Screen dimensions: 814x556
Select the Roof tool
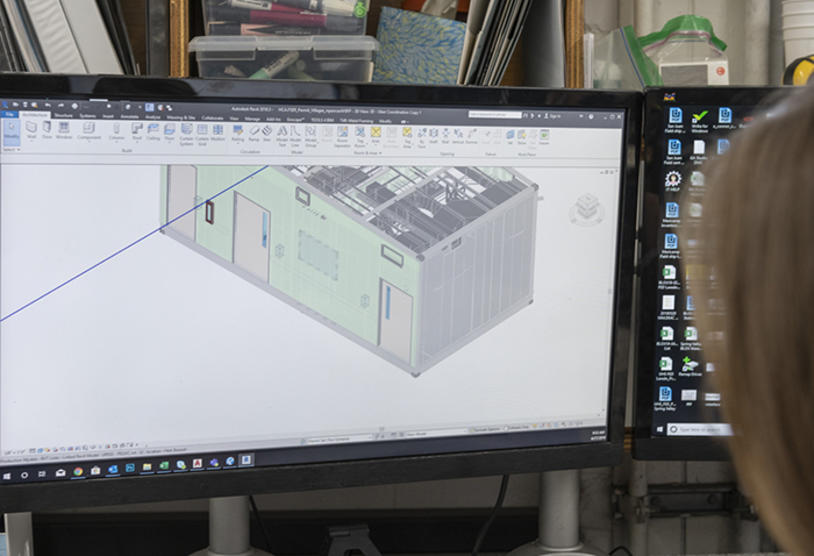click(137, 132)
